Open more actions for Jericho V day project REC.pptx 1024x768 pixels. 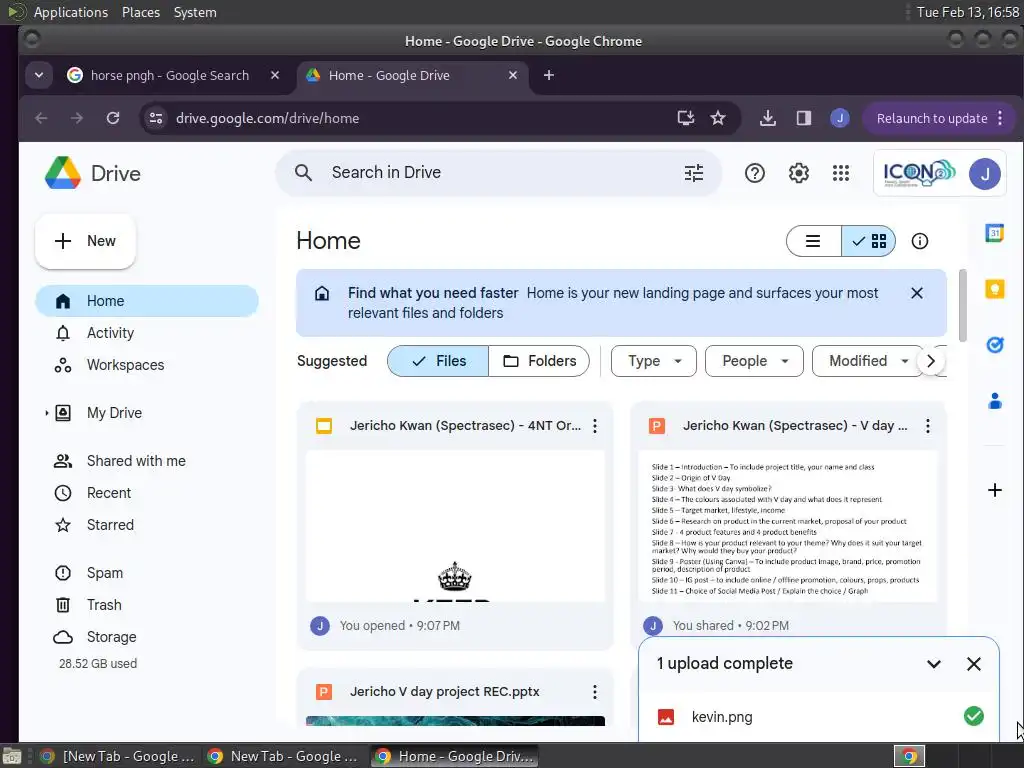pos(594,692)
